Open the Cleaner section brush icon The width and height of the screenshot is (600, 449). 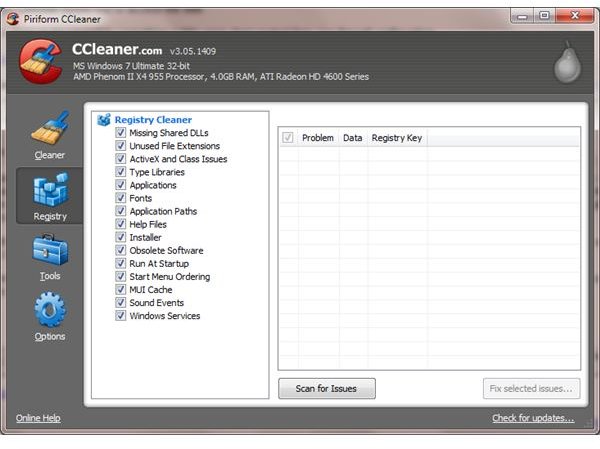tap(50, 128)
